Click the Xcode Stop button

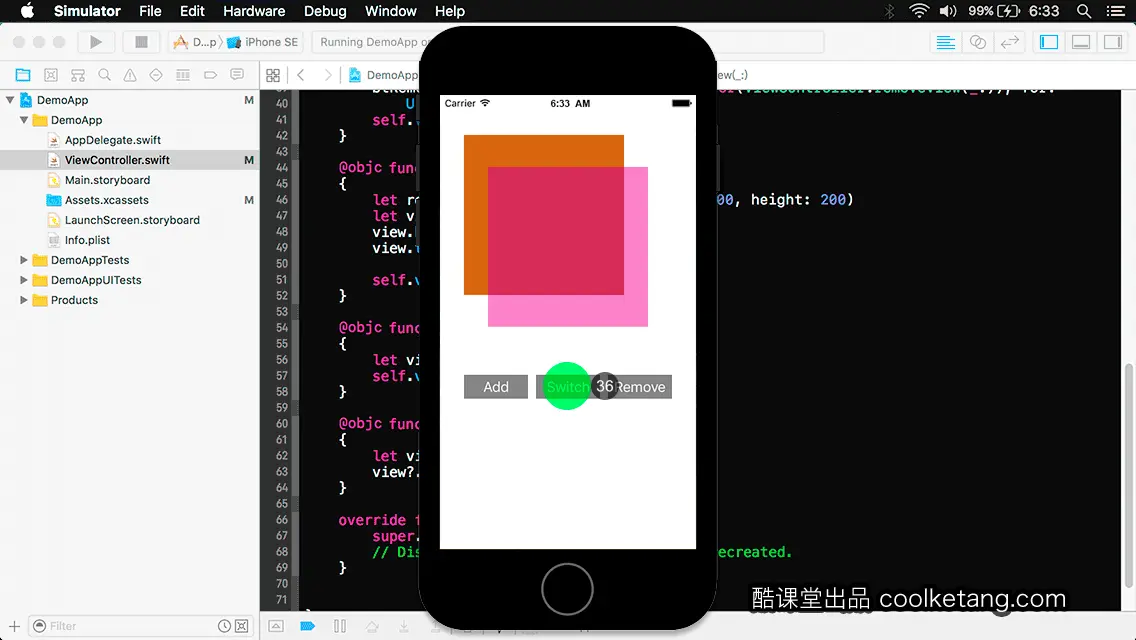(x=141, y=42)
